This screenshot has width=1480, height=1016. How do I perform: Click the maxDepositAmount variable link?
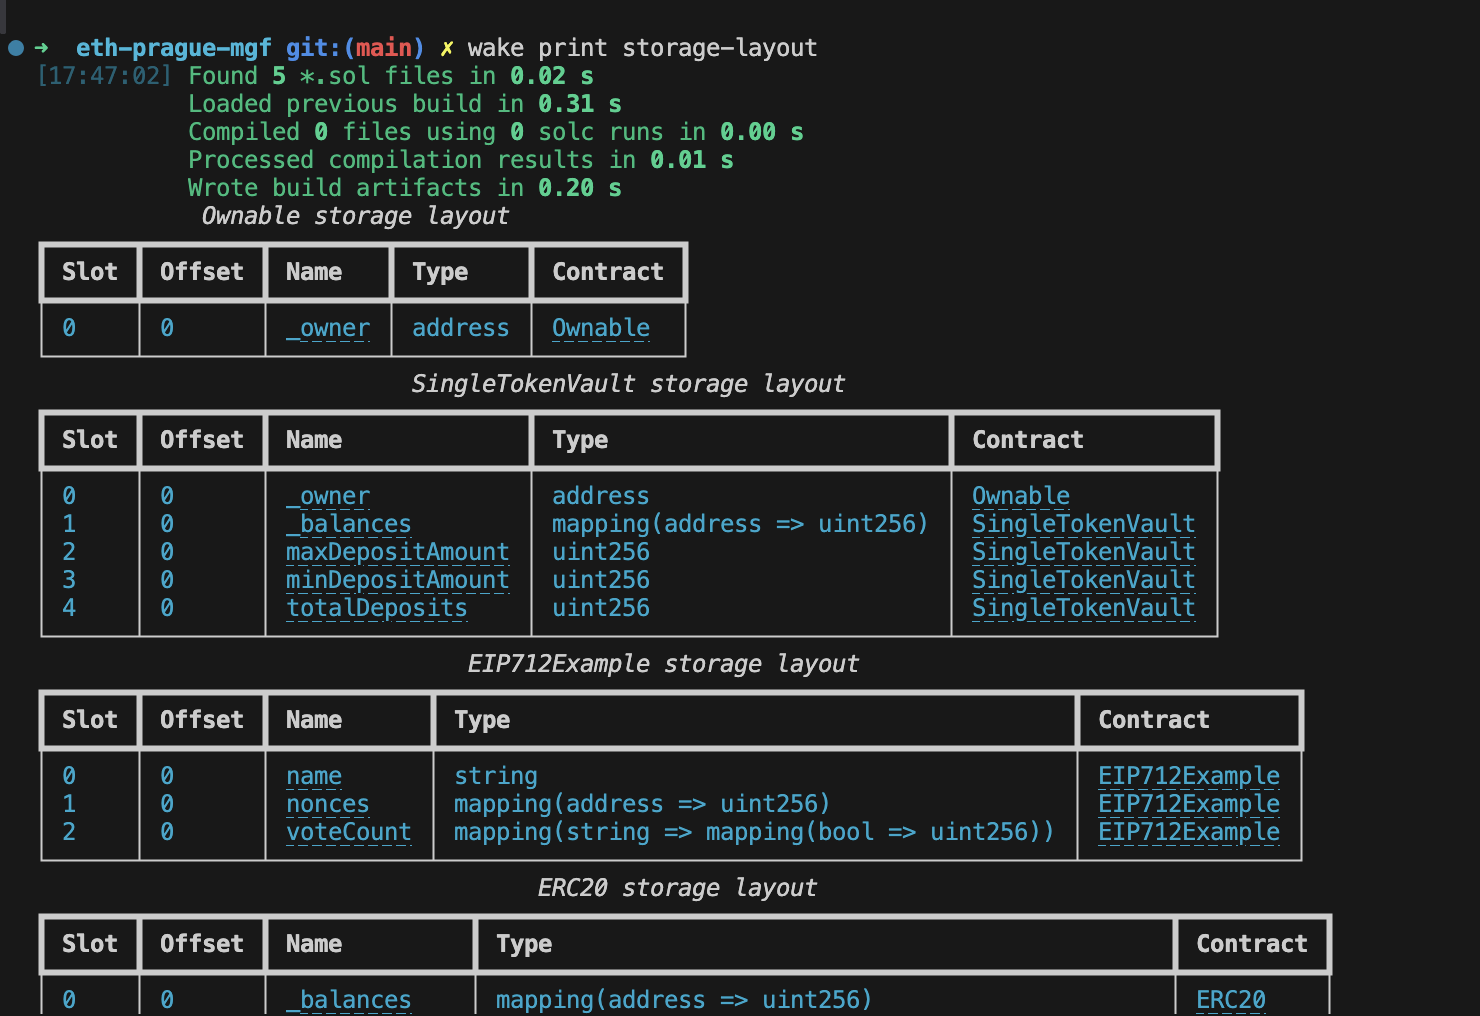tap(397, 552)
